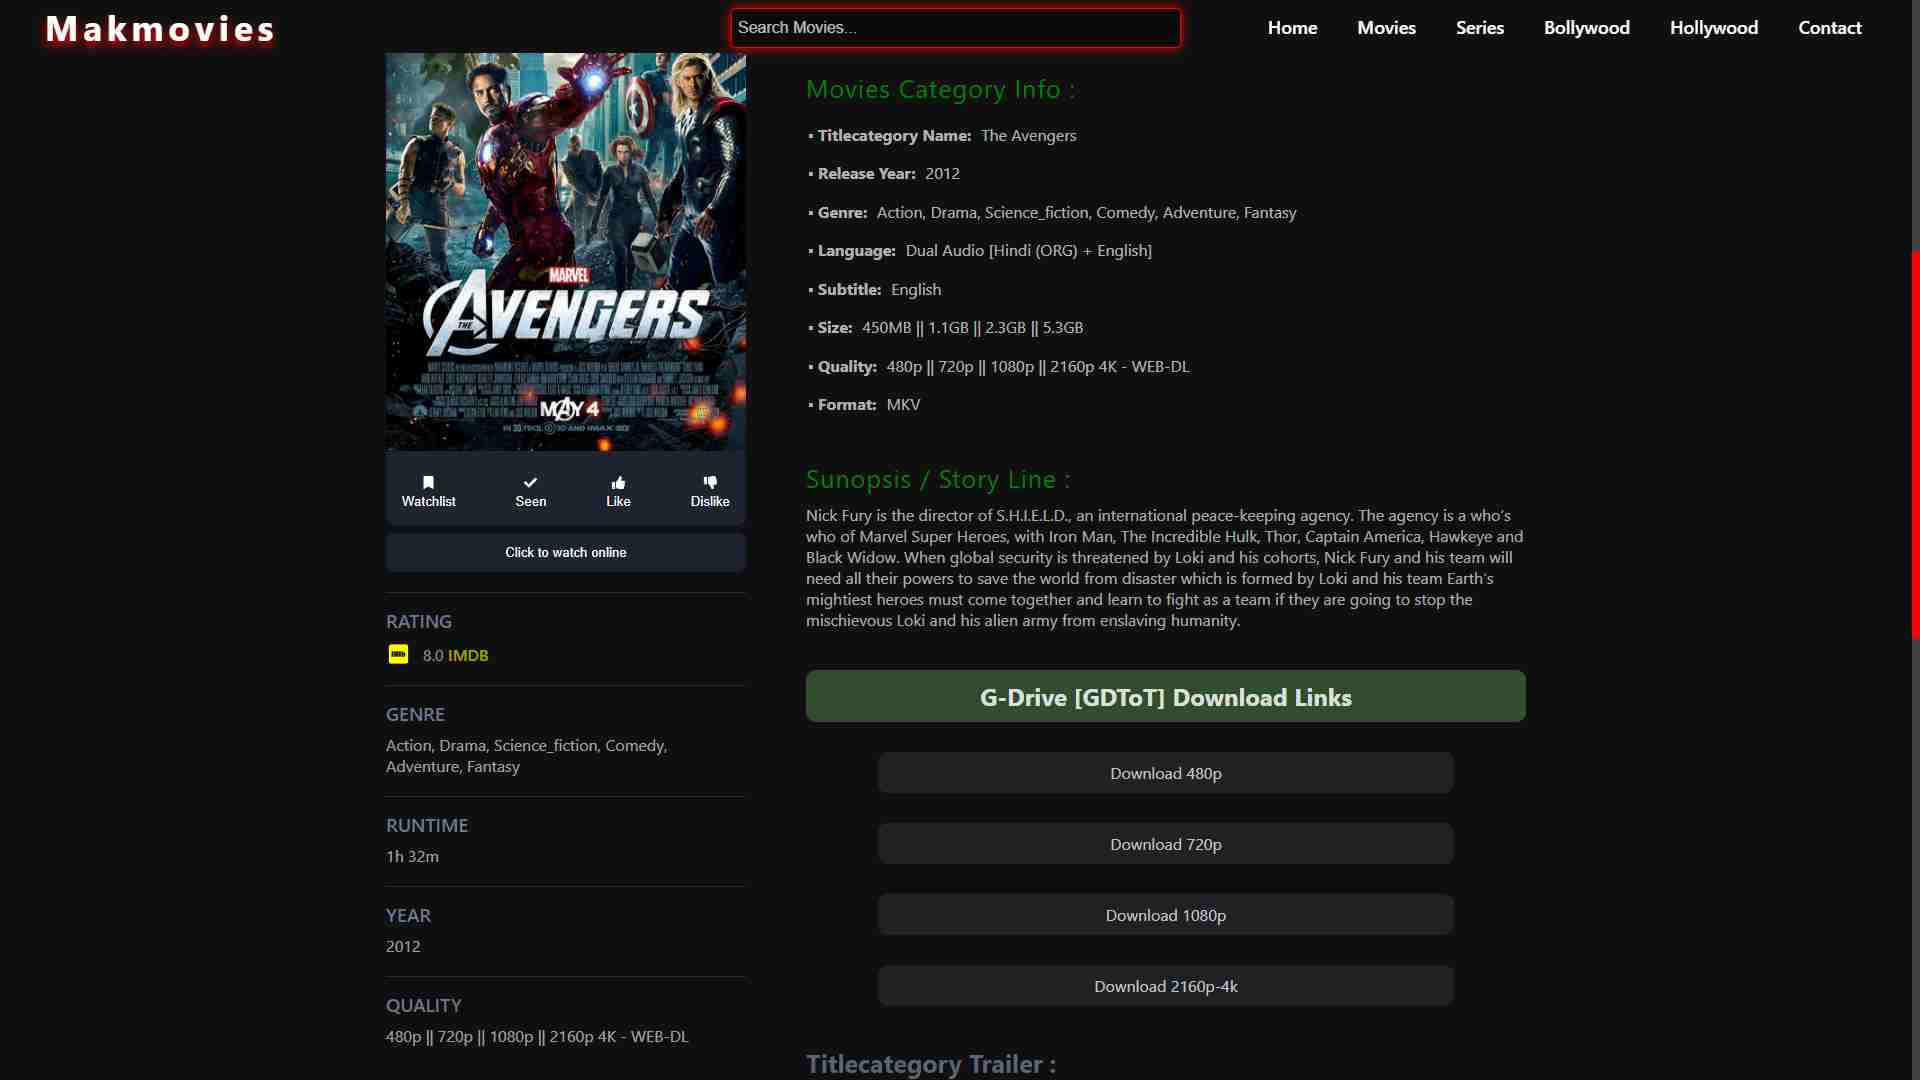Click the IMDB rating icon
Image resolution: width=1920 pixels, height=1080 pixels.
pyautogui.click(x=397, y=655)
